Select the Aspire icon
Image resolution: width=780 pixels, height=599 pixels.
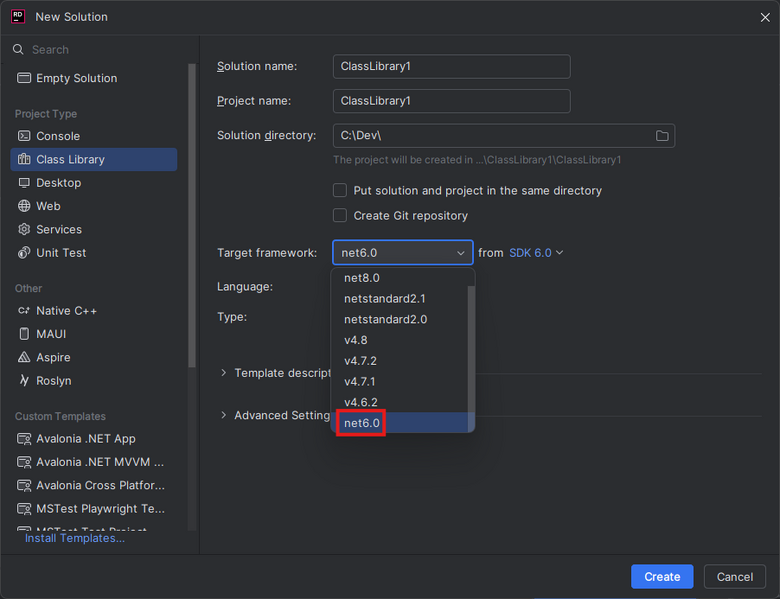coord(24,357)
